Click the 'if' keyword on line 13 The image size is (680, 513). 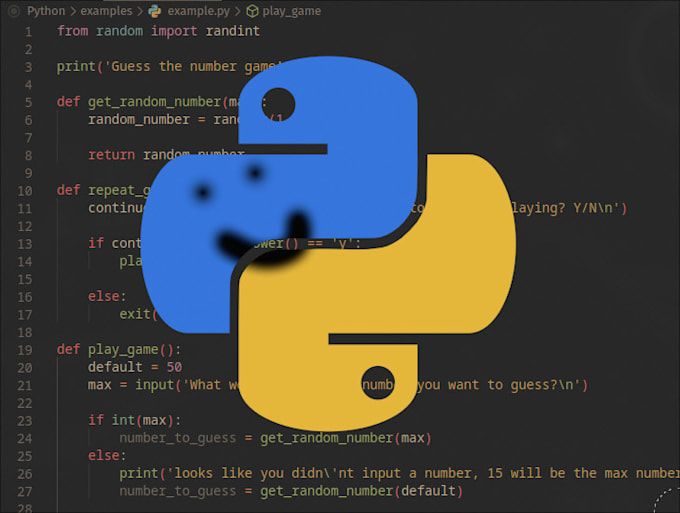(96, 243)
